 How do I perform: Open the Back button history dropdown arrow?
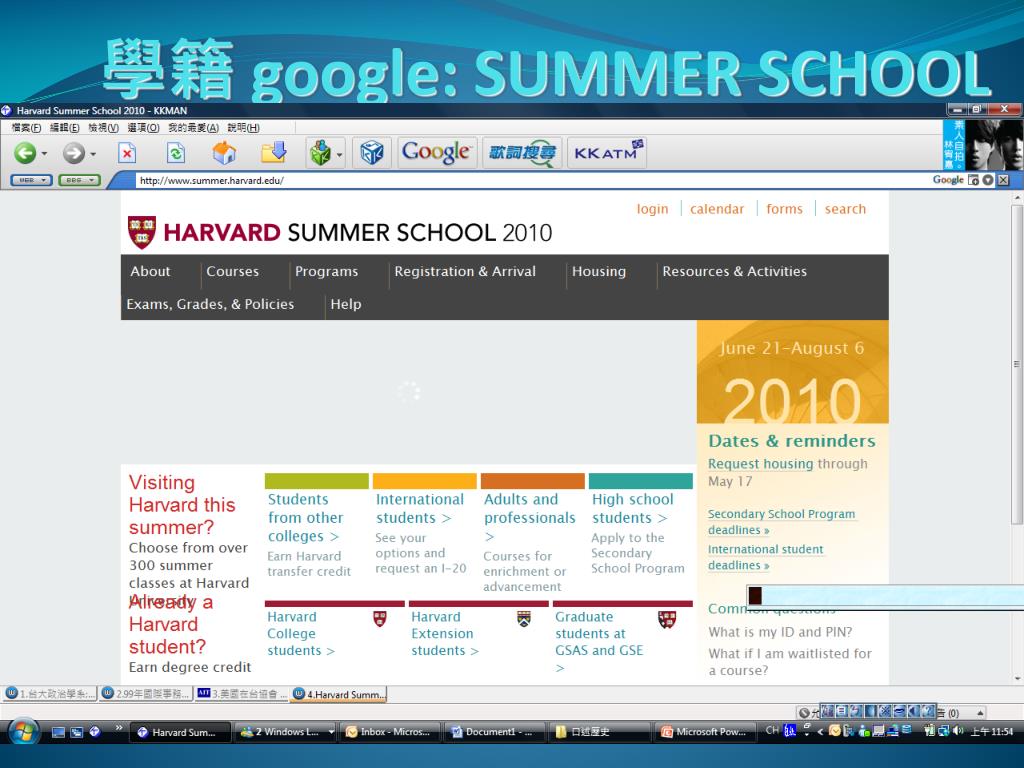(44, 154)
